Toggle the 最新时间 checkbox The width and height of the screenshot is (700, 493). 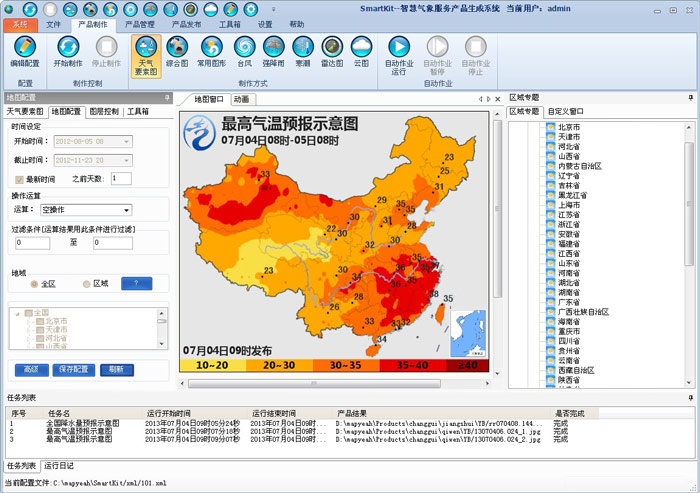pos(19,179)
